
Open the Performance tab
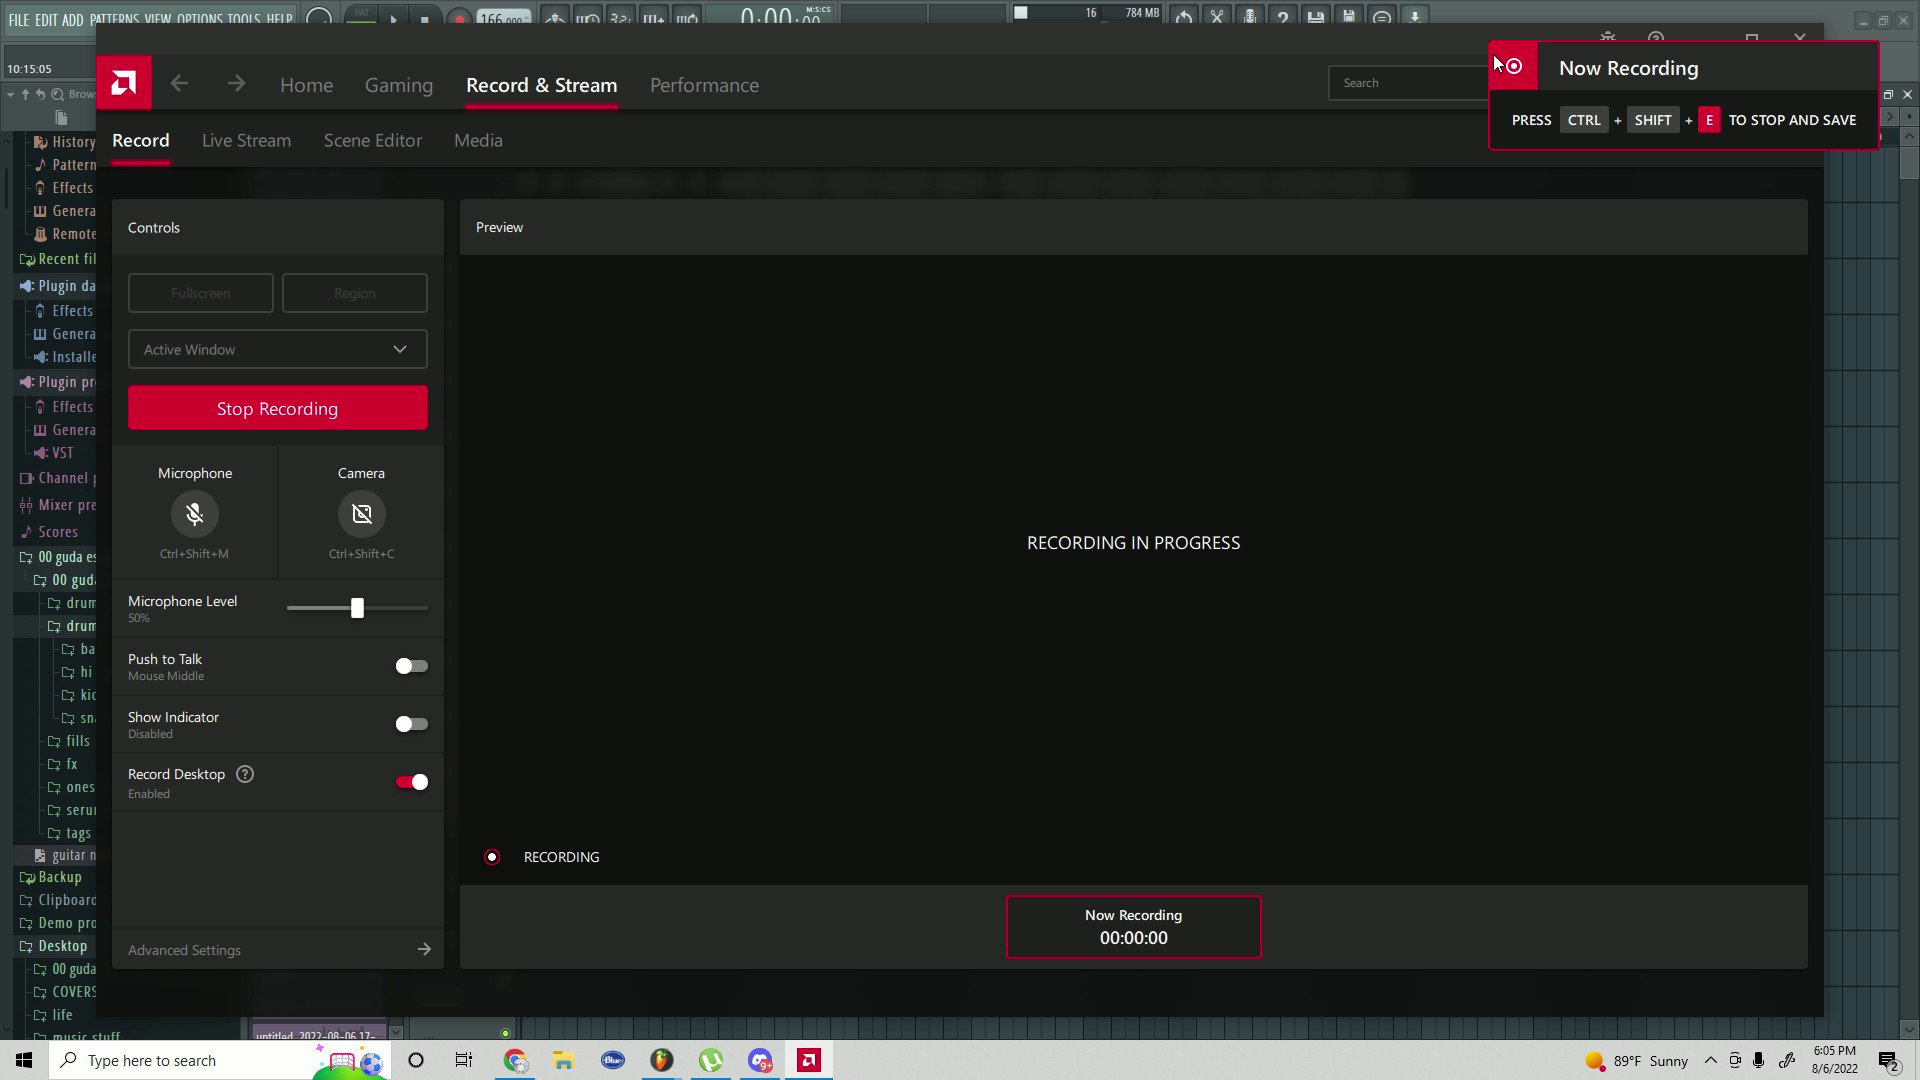coord(704,85)
